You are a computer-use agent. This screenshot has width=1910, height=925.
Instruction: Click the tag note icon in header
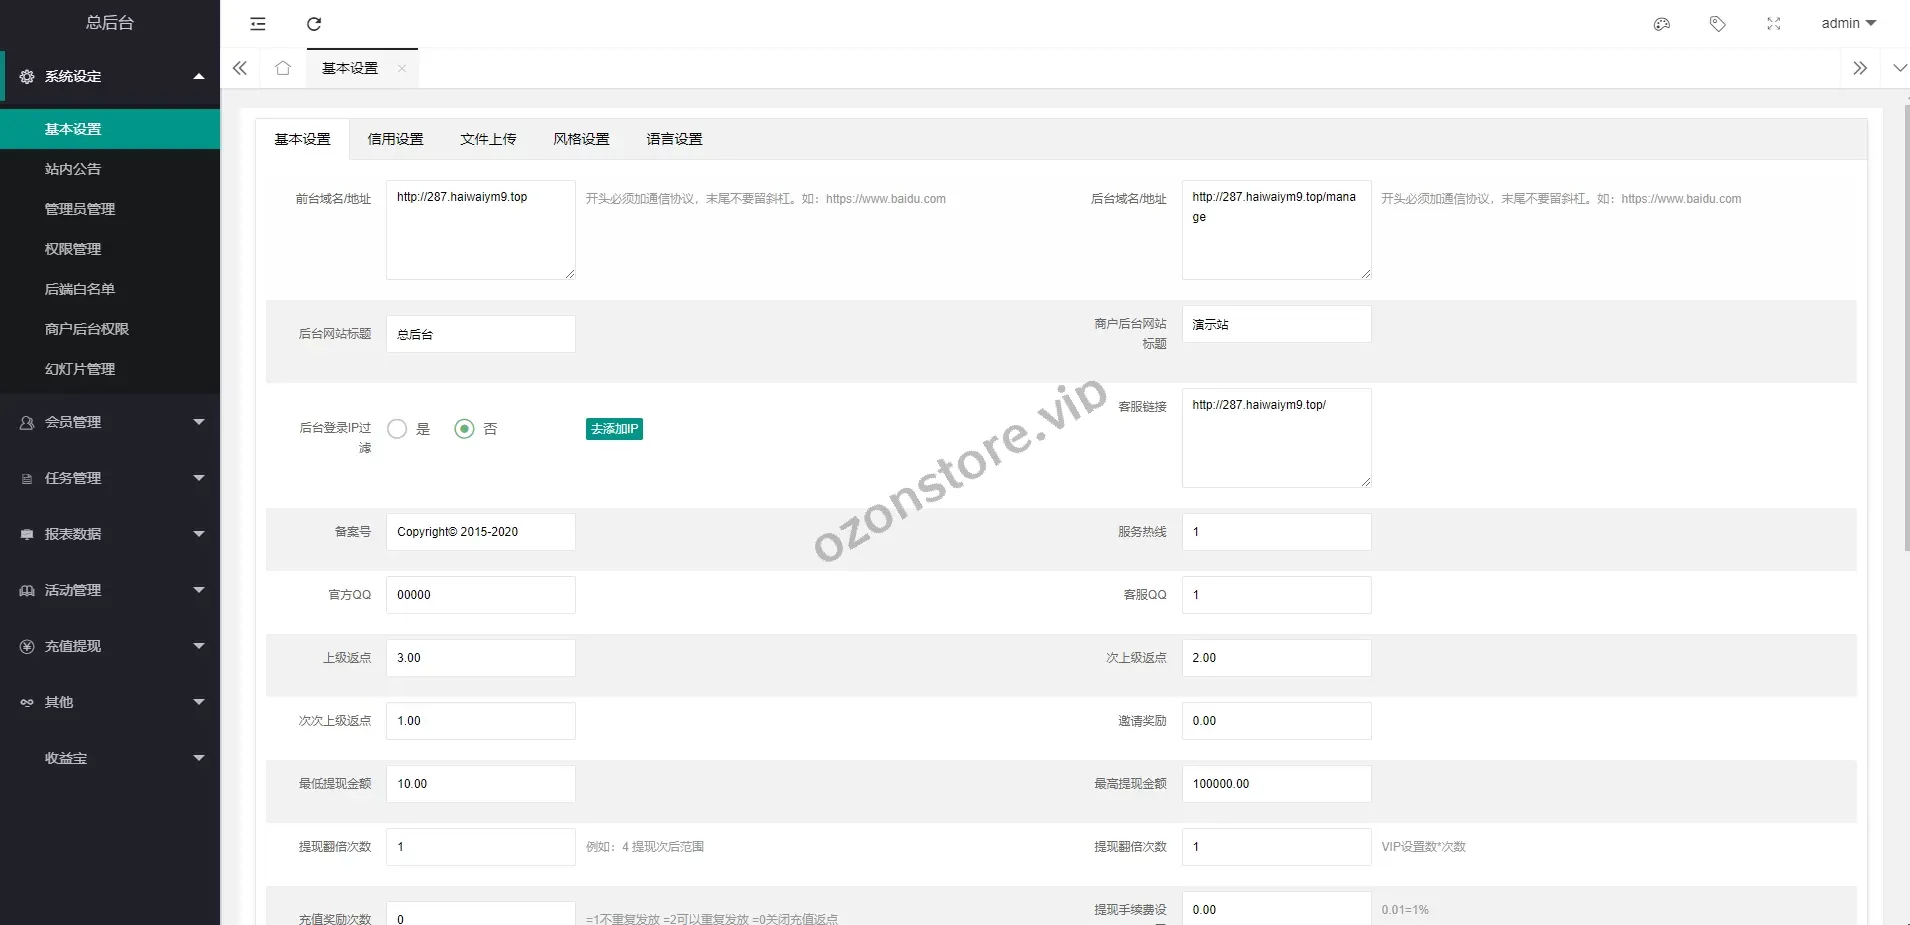pyautogui.click(x=1717, y=24)
